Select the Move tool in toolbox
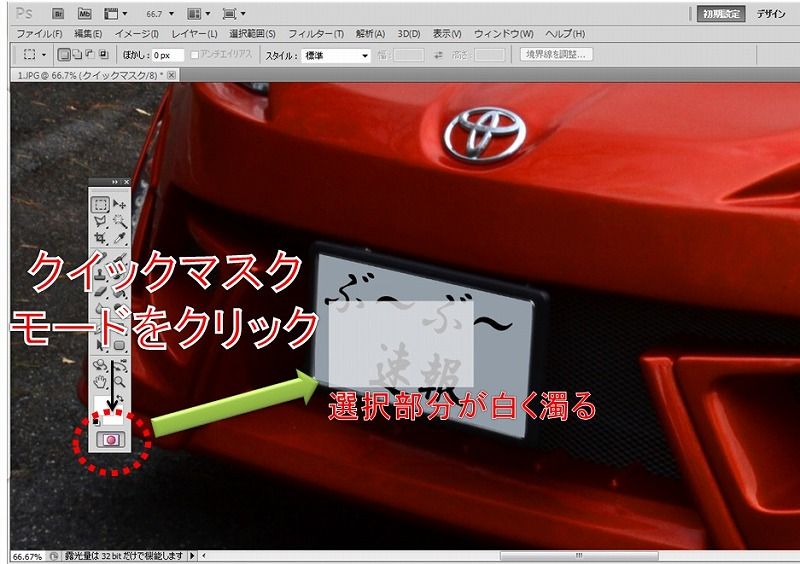The width and height of the screenshot is (800, 564). 119,204
